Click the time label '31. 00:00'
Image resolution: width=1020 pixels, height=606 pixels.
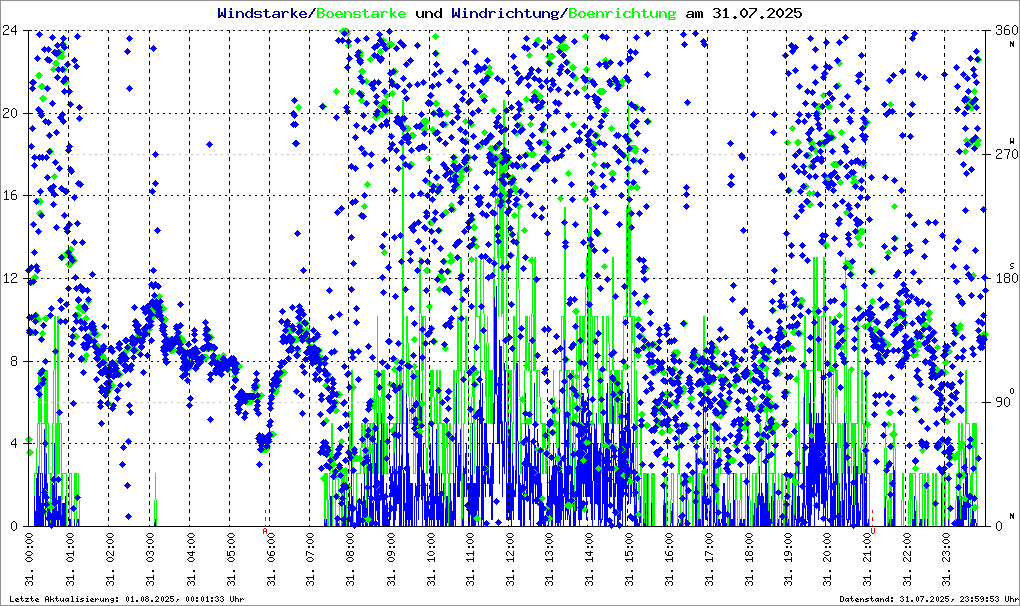click(30, 559)
